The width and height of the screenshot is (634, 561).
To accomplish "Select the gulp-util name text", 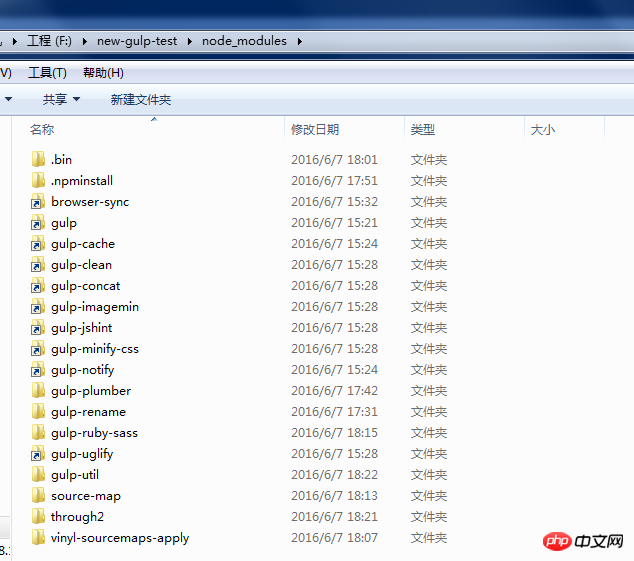I will (x=75, y=475).
